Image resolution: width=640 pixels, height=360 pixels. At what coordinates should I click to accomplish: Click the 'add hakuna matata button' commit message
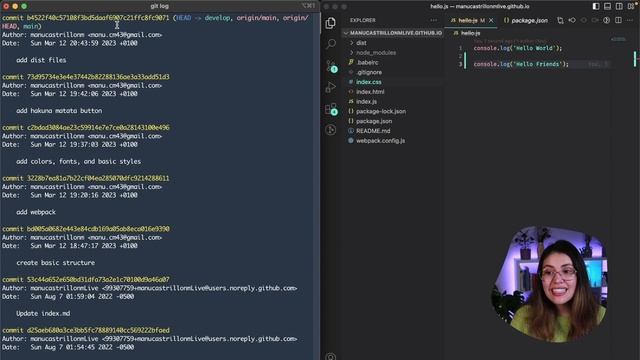click(59, 111)
